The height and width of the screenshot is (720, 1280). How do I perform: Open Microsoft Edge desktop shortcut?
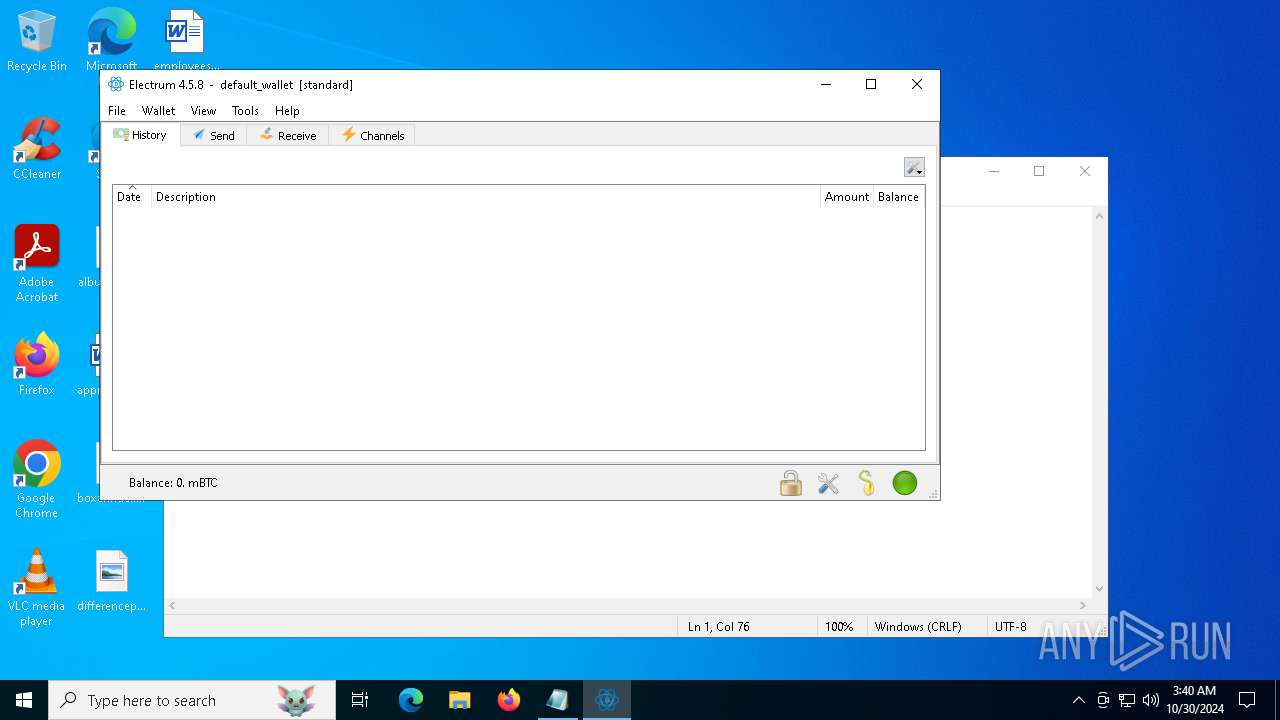tap(111, 42)
